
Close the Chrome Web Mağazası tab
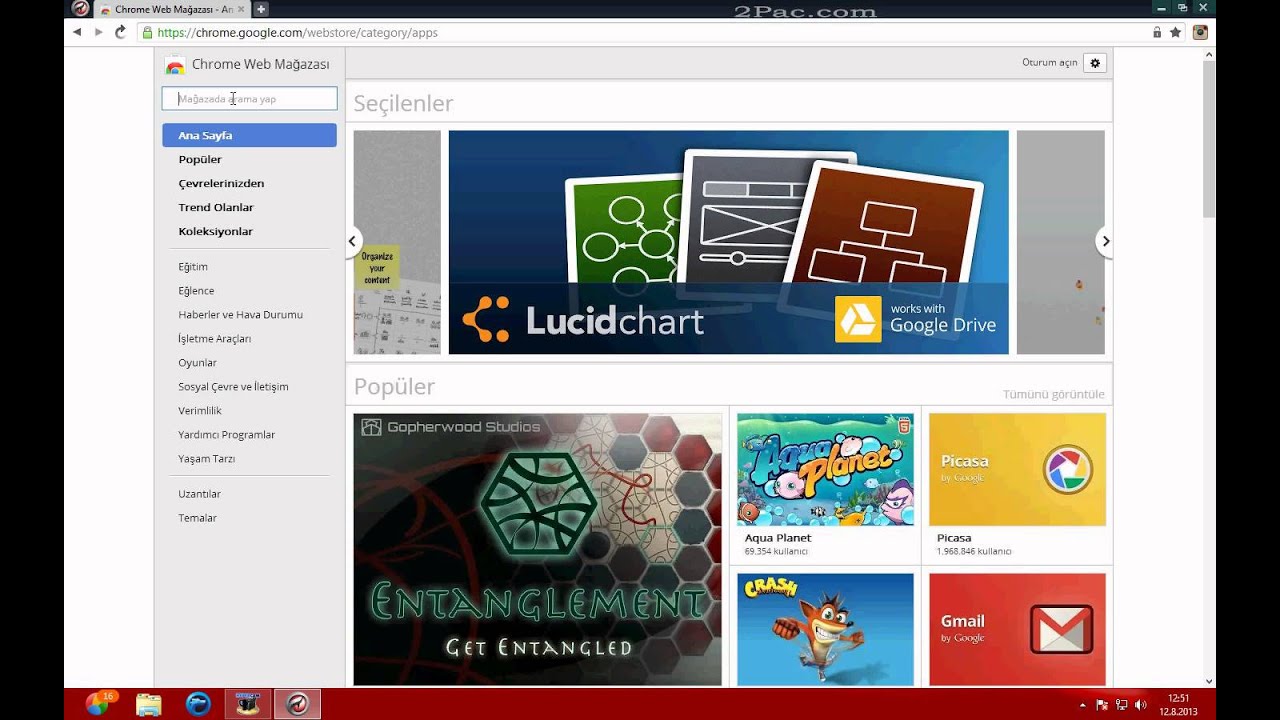pyautogui.click(x=241, y=9)
